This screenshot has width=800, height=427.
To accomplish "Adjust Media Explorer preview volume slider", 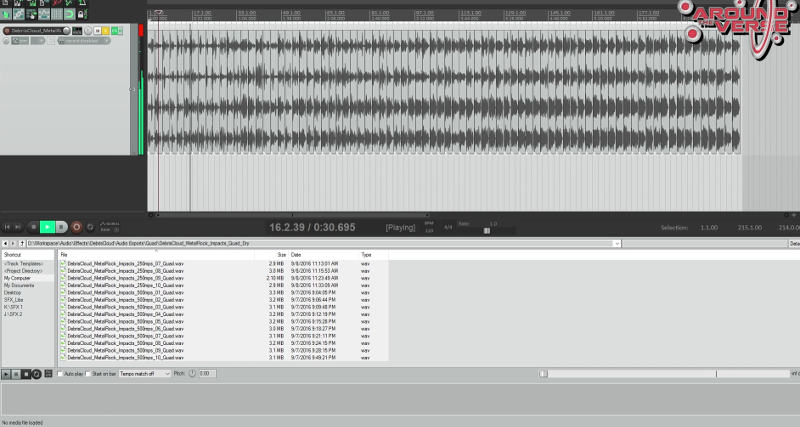I will [x=665, y=374].
